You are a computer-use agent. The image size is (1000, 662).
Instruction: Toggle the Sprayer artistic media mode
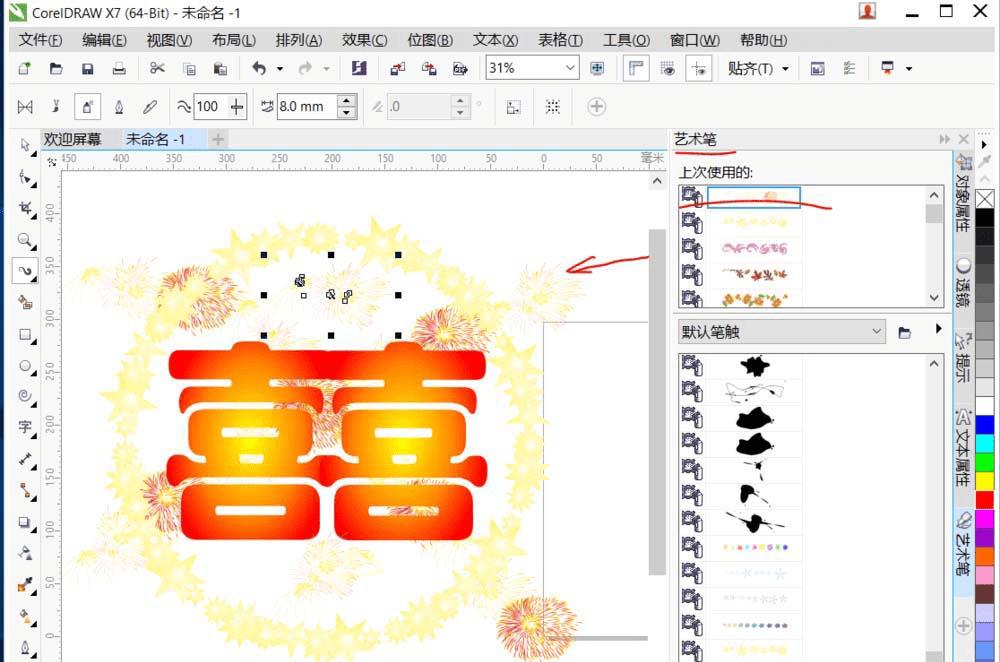point(87,107)
